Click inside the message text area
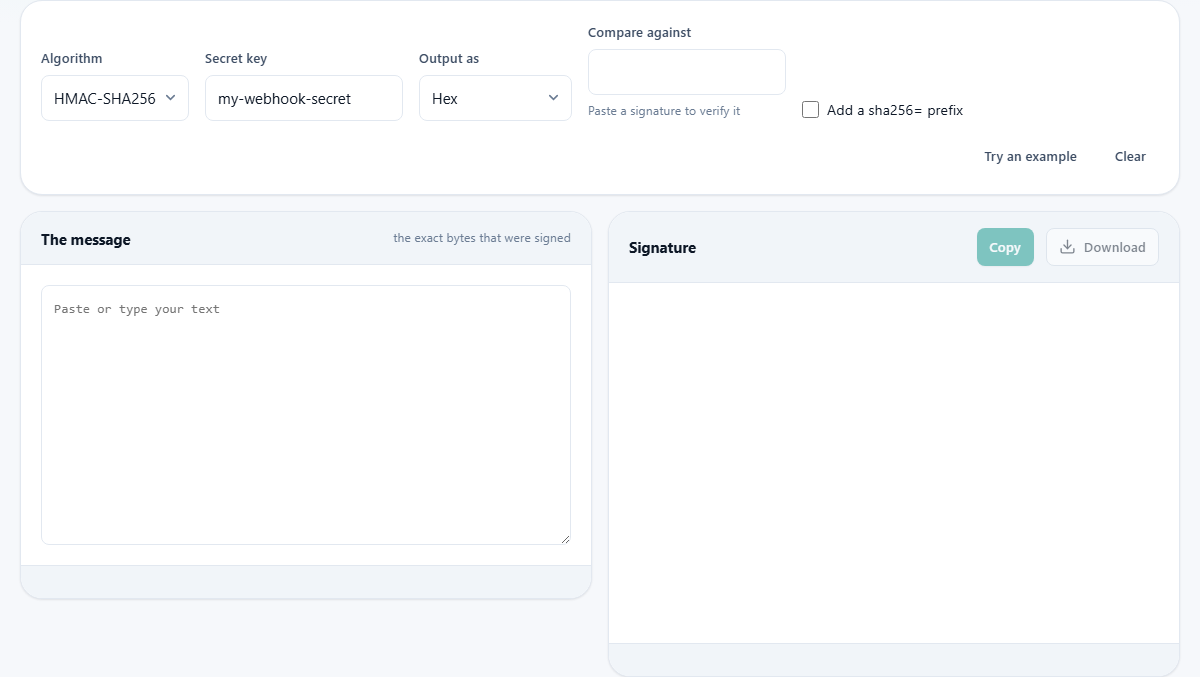Image resolution: width=1200 pixels, height=677 pixels. pyautogui.click(x=306, y=415)
